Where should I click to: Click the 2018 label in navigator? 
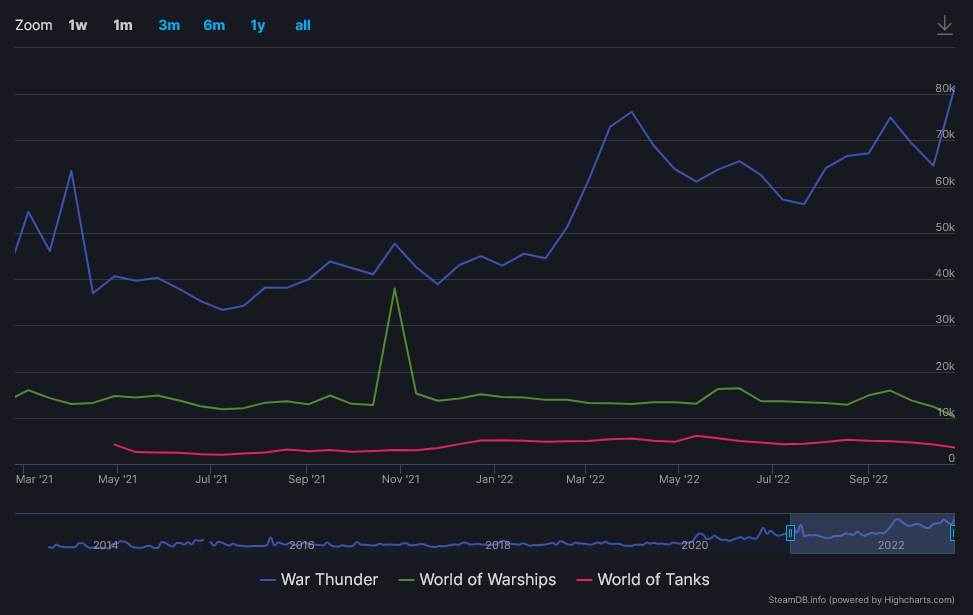498,545
